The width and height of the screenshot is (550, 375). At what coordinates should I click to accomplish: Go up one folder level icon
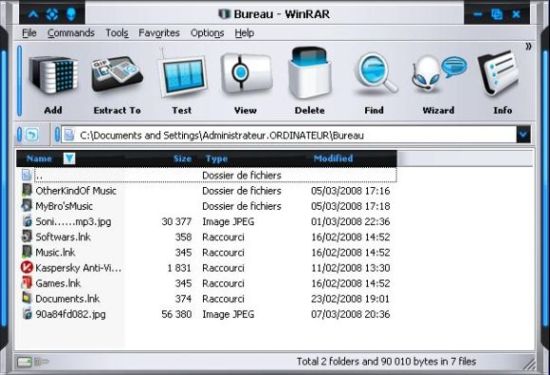(32, 135)
